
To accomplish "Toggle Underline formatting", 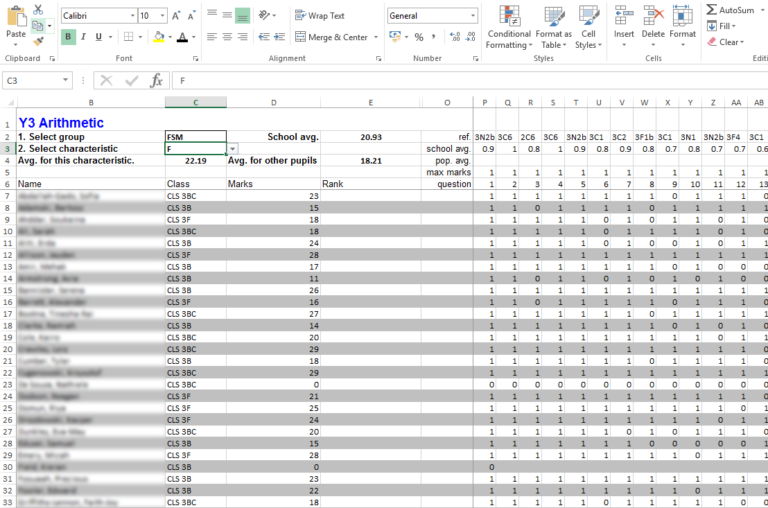I will [x=98, y=37].
